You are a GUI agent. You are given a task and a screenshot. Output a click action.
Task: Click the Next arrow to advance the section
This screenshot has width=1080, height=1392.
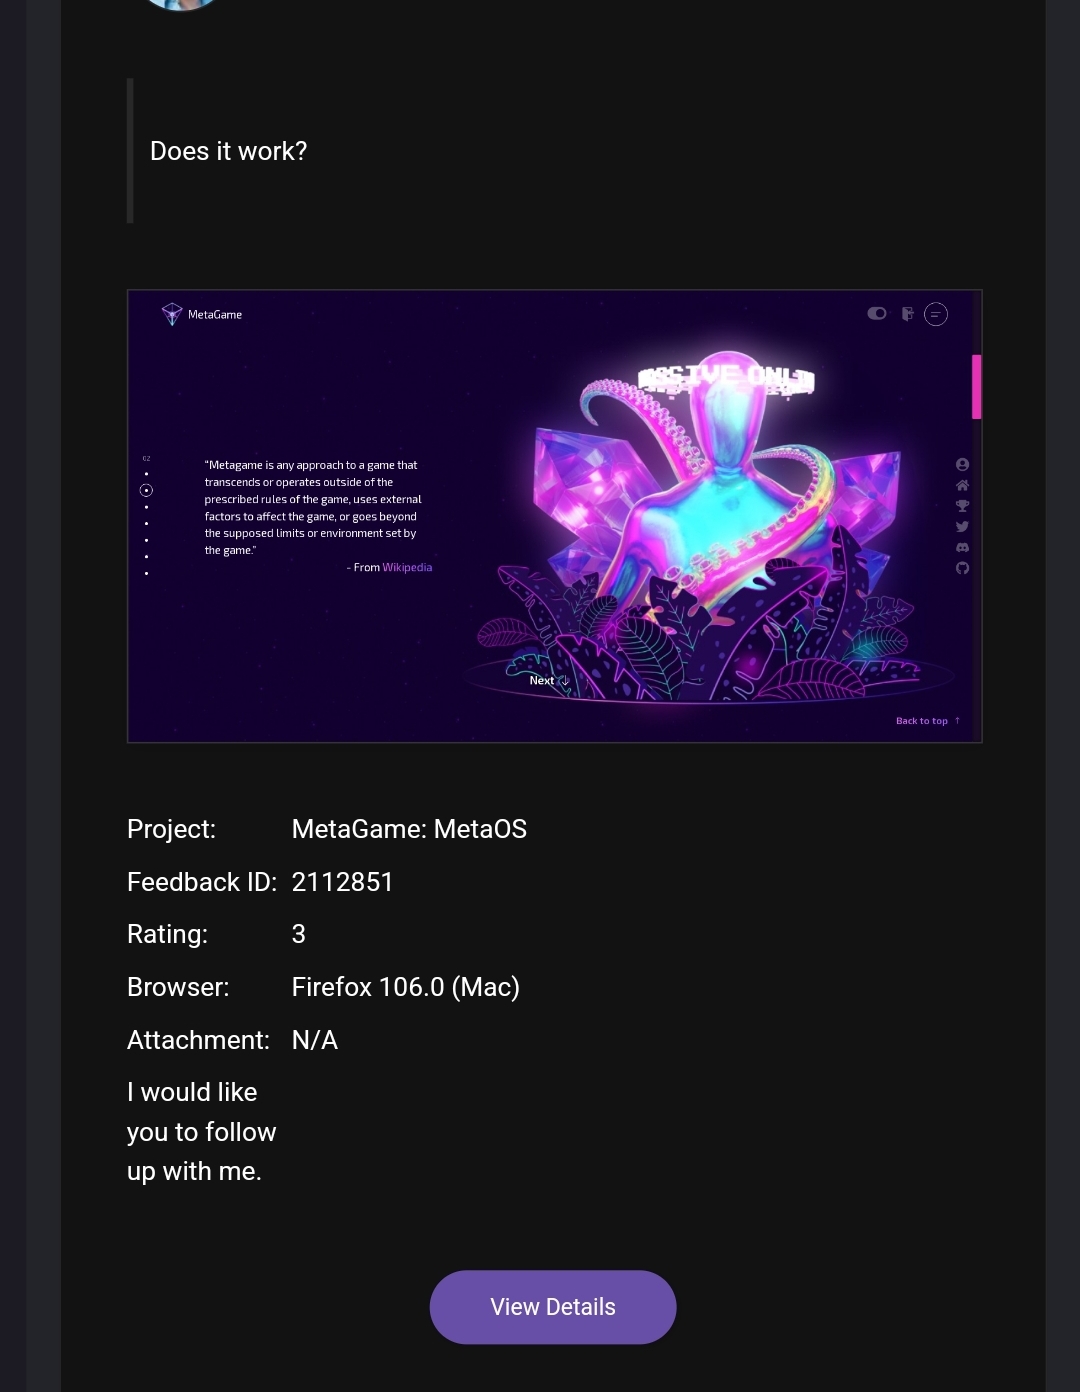pyautogui.click(x=549, y=680)
